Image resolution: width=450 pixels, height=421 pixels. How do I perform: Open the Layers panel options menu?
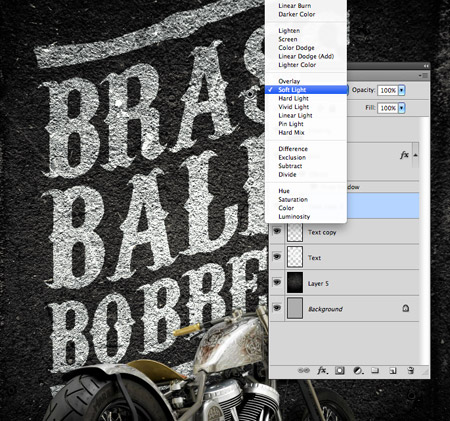coord(424,76)
